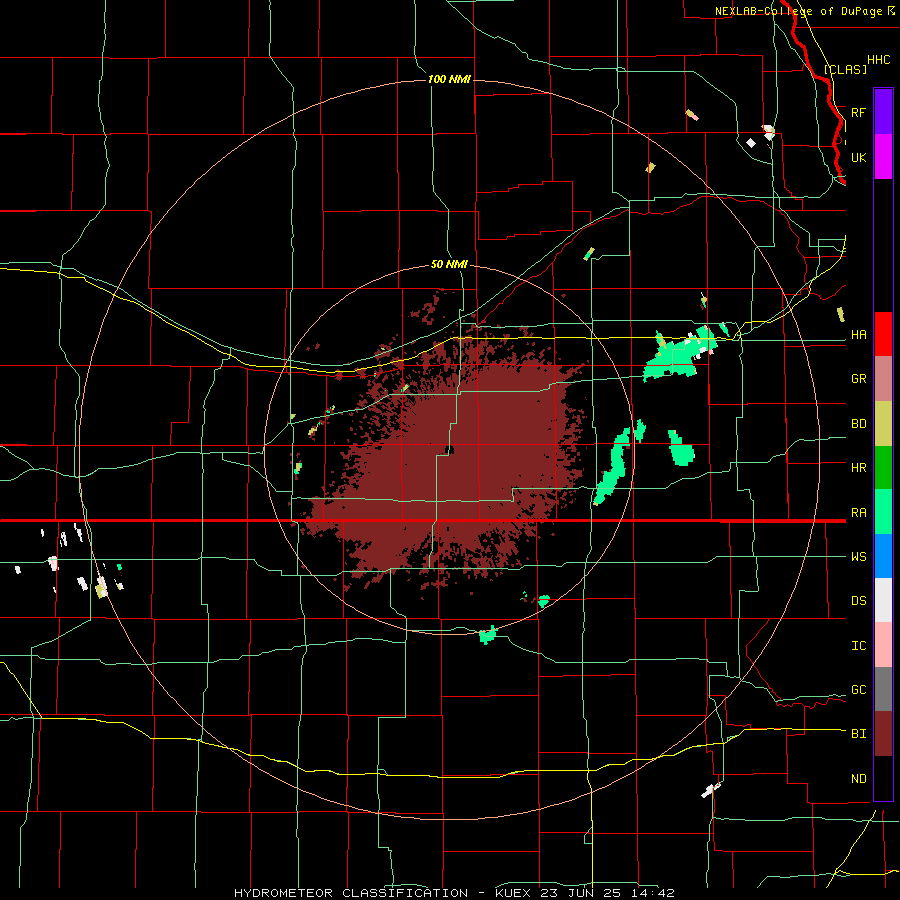Click the "ND" legend label
Viewport: 900px width, 900px height.
858,778
